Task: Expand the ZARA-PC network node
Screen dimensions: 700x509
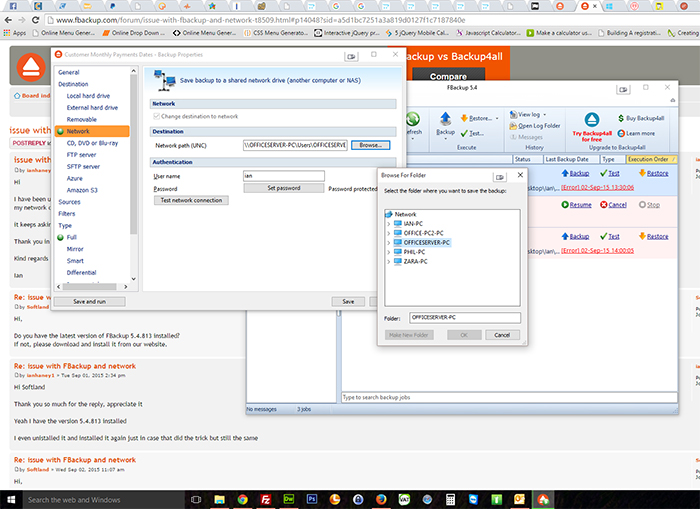Action: (x=388, y=262)
